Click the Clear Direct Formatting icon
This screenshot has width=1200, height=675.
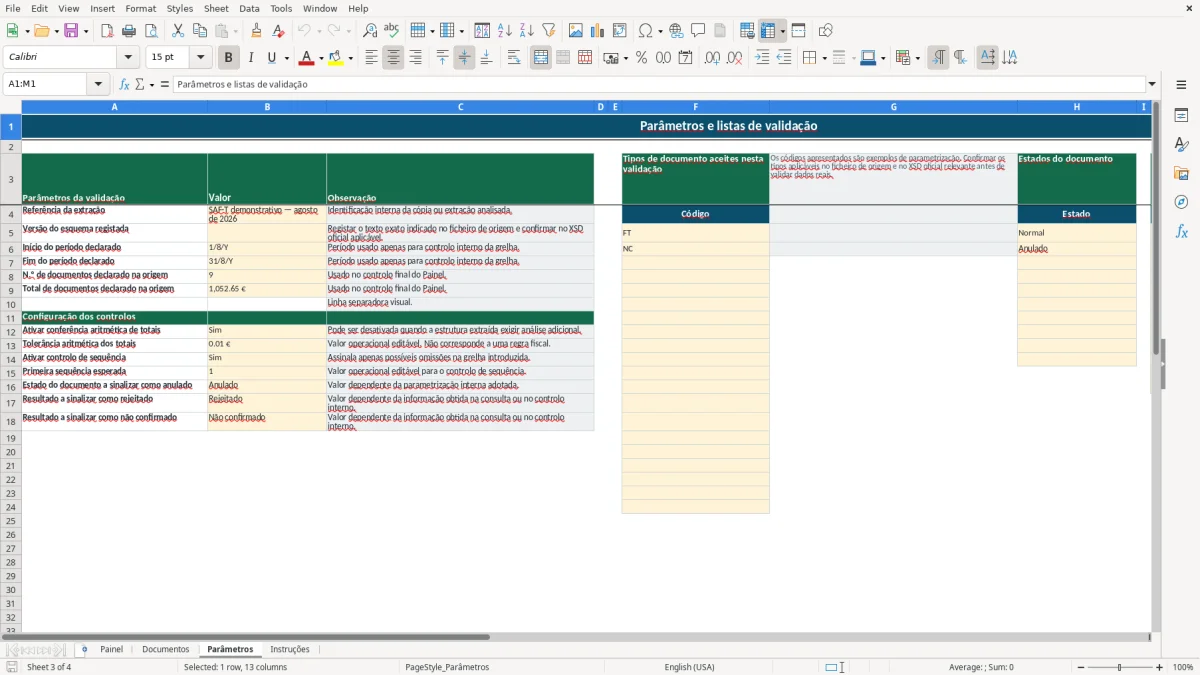click(279, 31)
